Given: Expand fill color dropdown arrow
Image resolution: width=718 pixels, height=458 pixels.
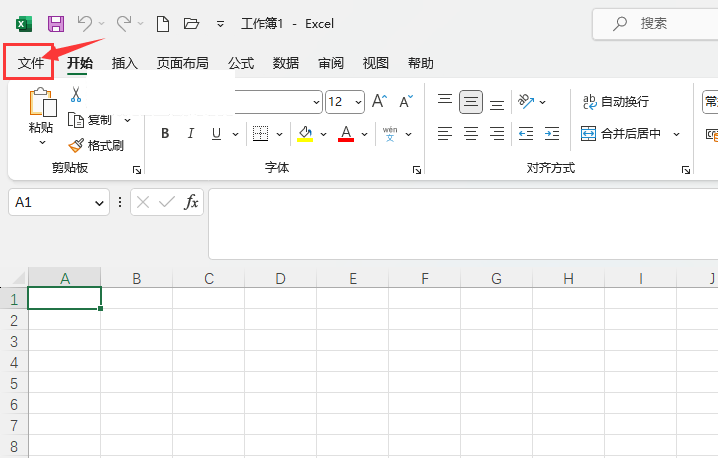Looking at the screenshot, I should (323, 134).
